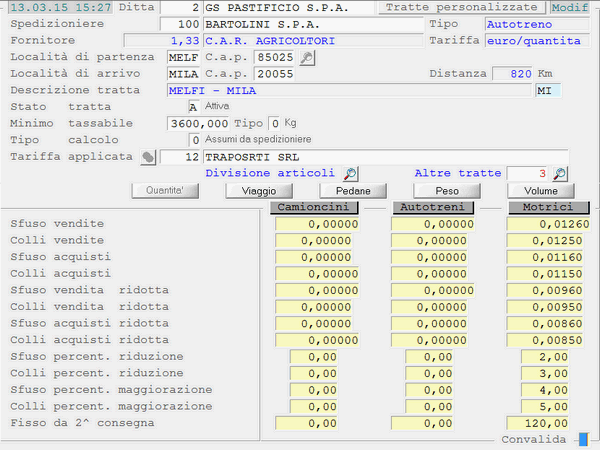Click Colli vendite Motrici value 0,01250
600x450 pixels.
pos(545,241)
